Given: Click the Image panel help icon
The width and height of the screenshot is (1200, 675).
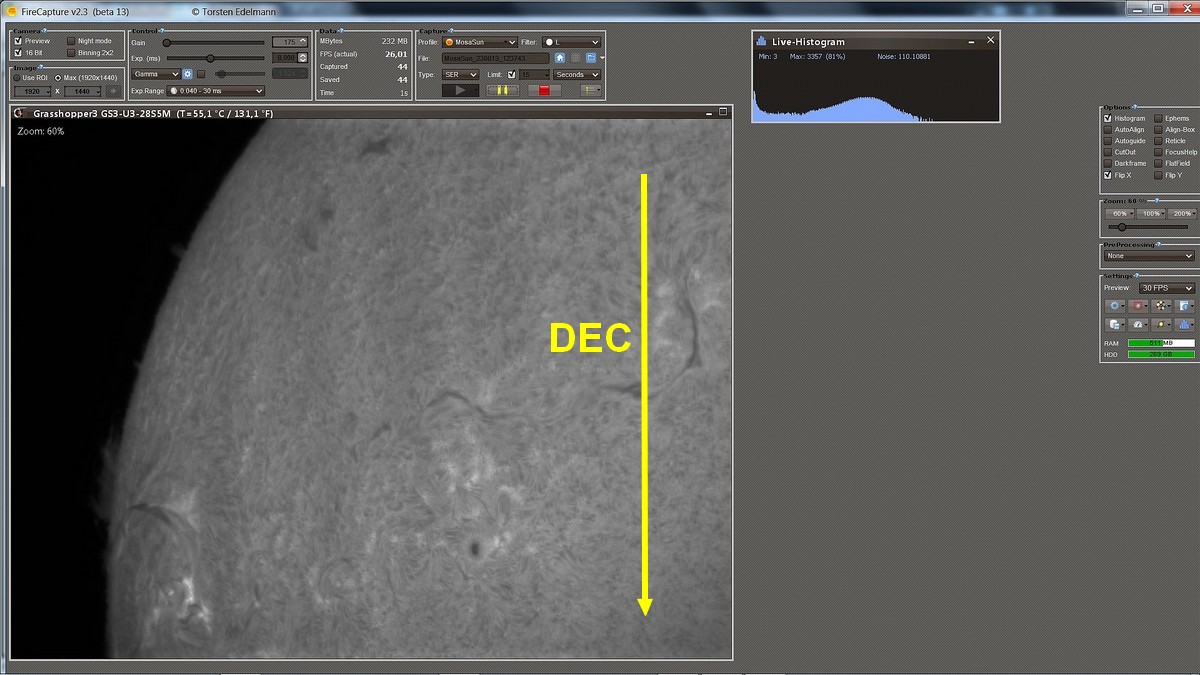Looking at the screenshot, I should [39, 67].
